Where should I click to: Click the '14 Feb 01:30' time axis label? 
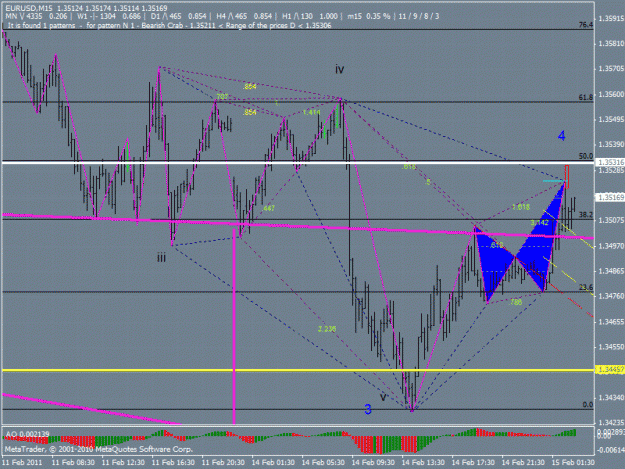point(273,462)
